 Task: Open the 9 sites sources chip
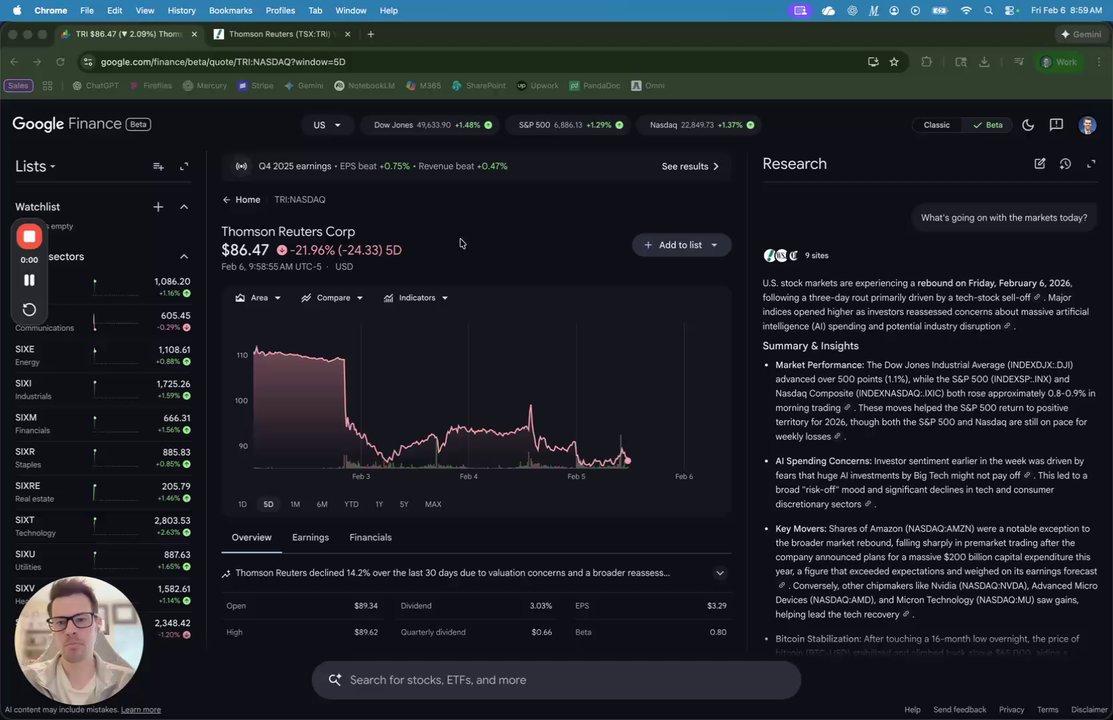click(x=796, y=256)
